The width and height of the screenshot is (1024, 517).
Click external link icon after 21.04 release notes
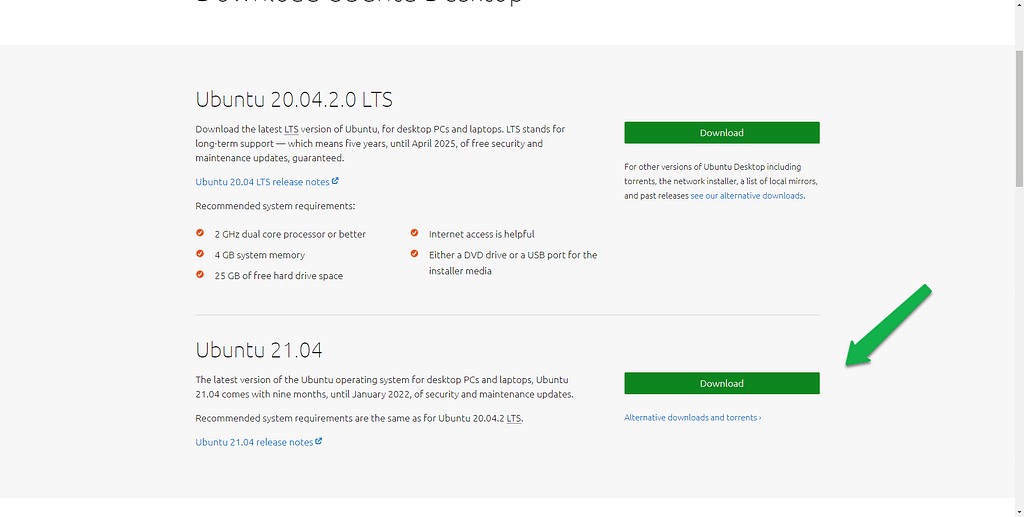(x=319, y=441)
